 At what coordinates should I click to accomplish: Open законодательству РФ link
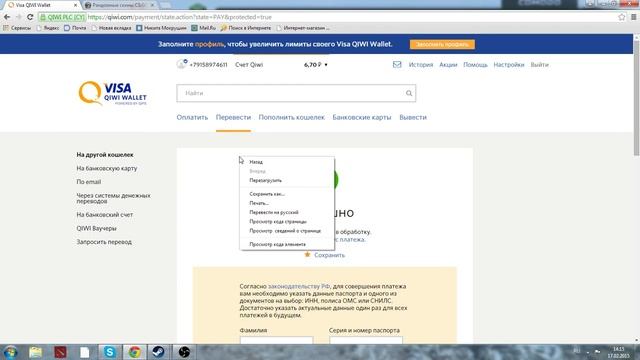[299, 286]
